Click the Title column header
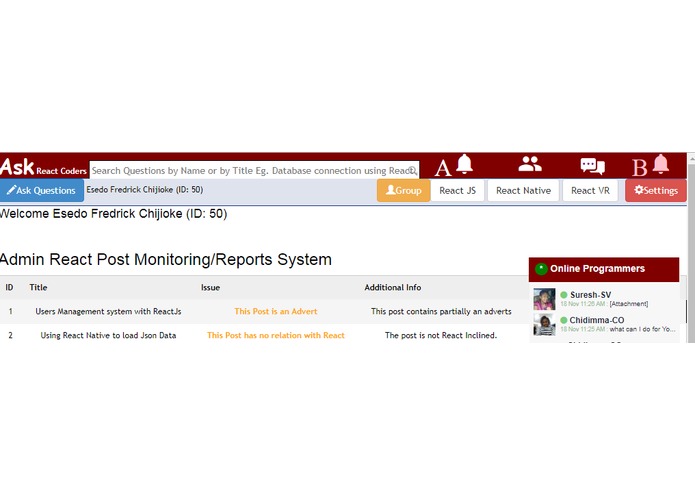 [38, 288]
